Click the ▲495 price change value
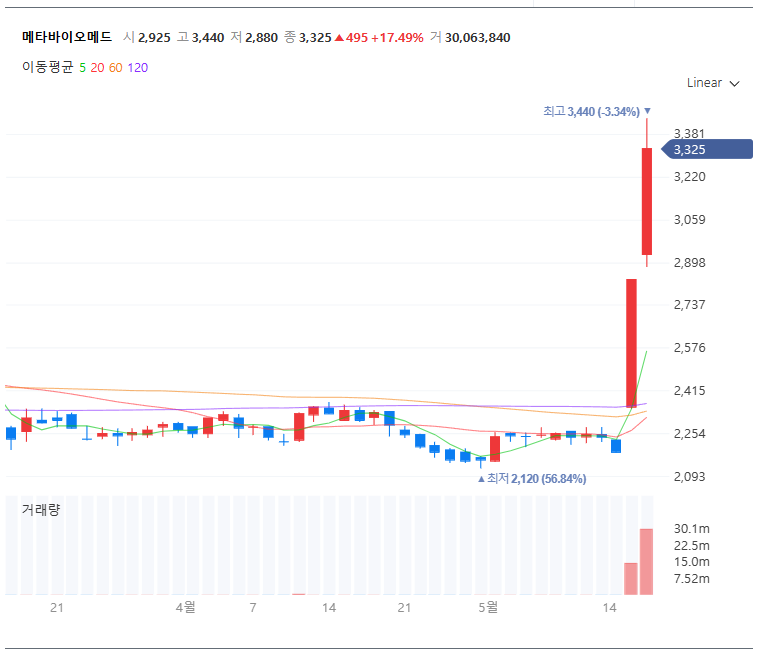The height and width of the screenshot is (653, 759). (351, 38)
